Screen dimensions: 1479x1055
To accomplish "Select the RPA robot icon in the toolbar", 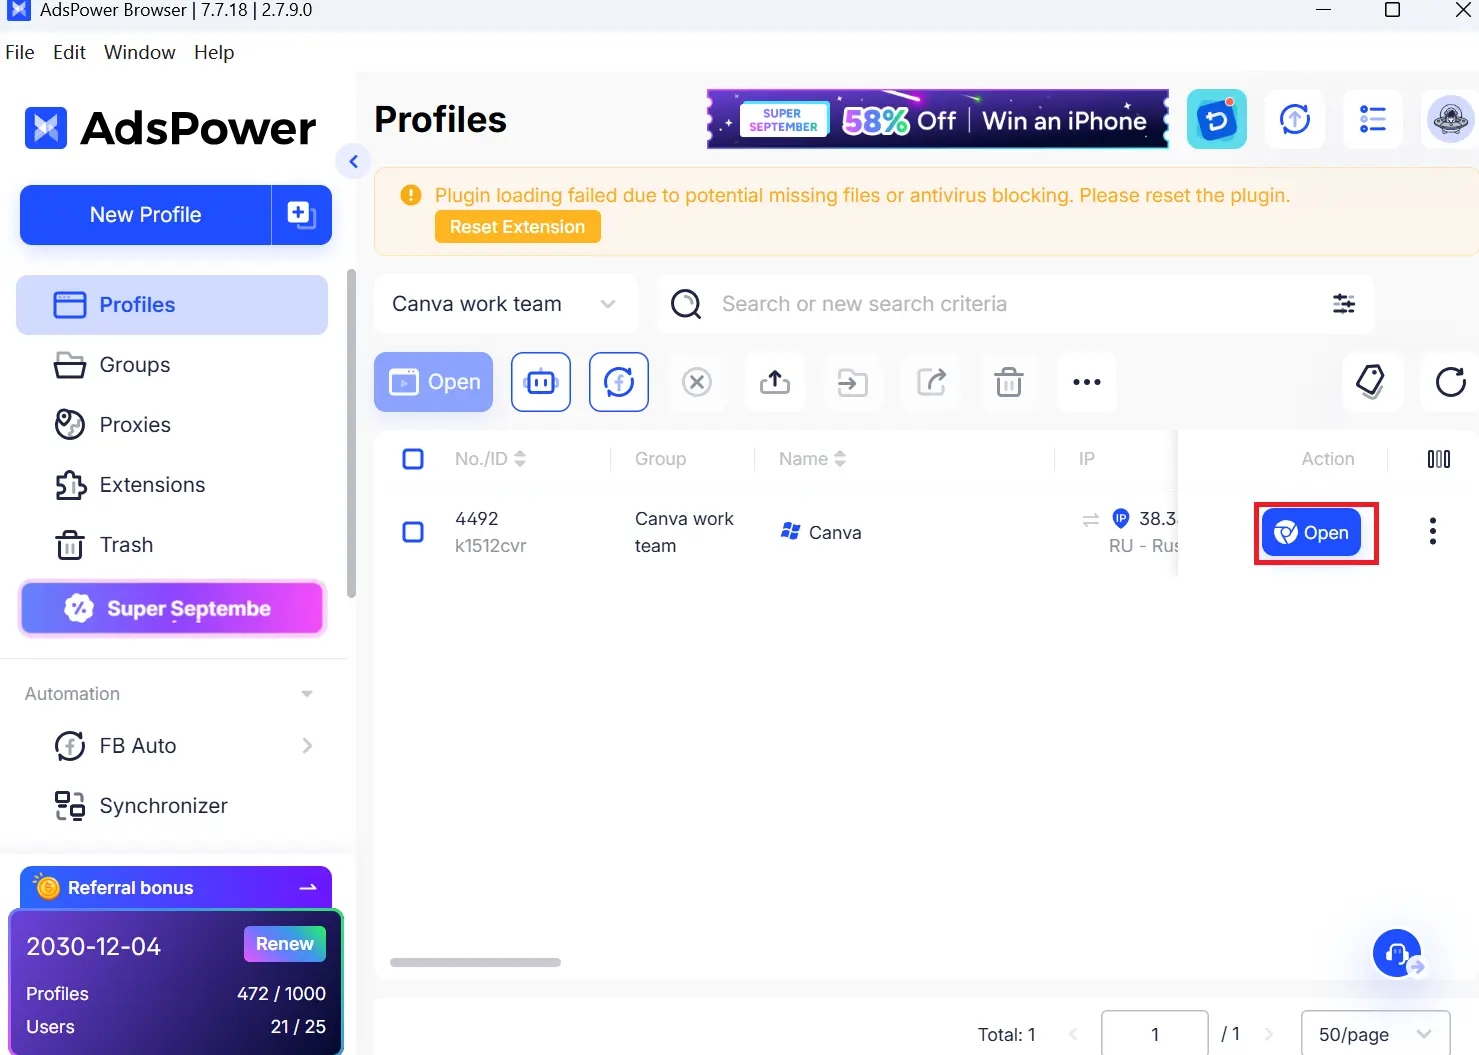I will (541, 382).
